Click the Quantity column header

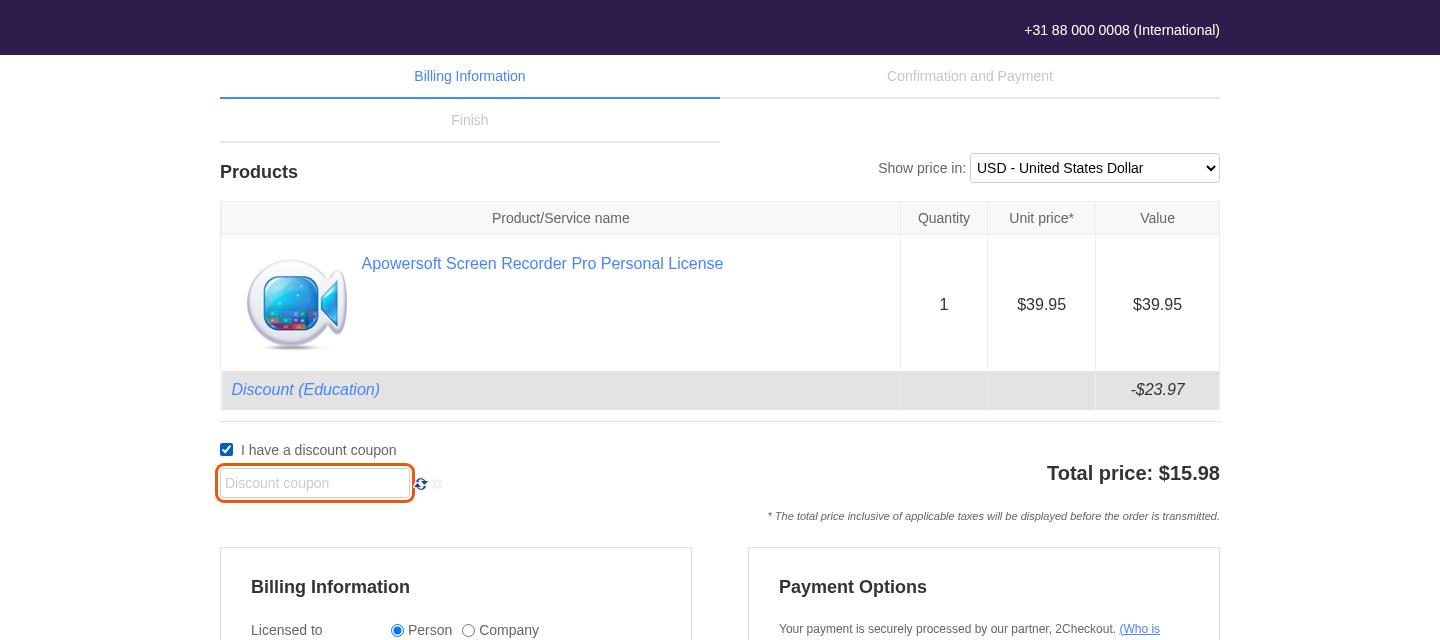pos(944,218)
